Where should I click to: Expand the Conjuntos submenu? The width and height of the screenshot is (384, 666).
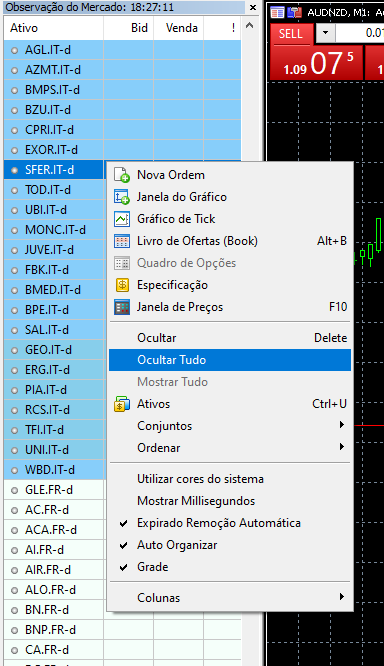click(230, 426)
